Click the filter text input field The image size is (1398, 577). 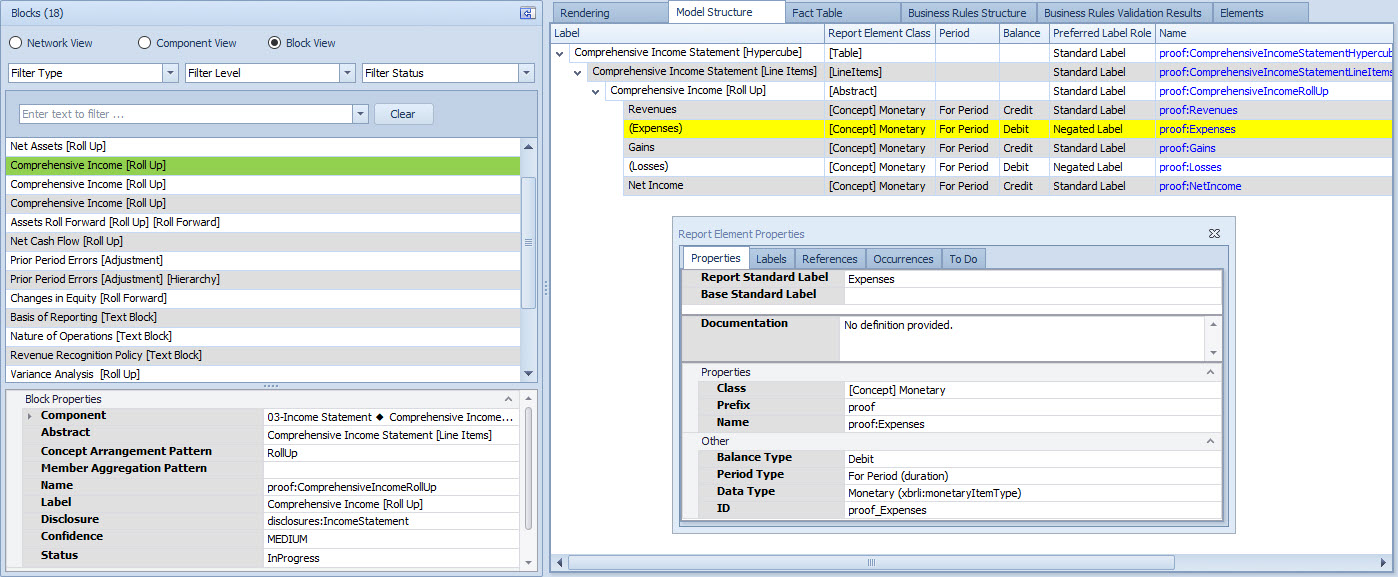pos(185,114)
